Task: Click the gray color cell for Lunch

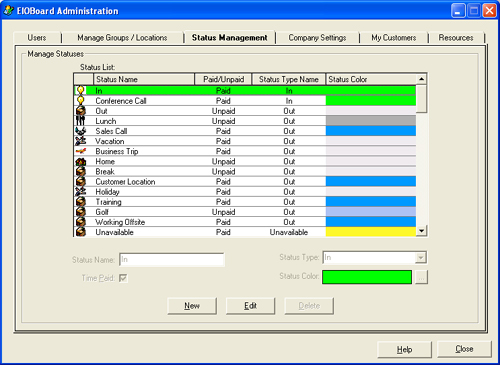Action: click(x=371, y=121)
